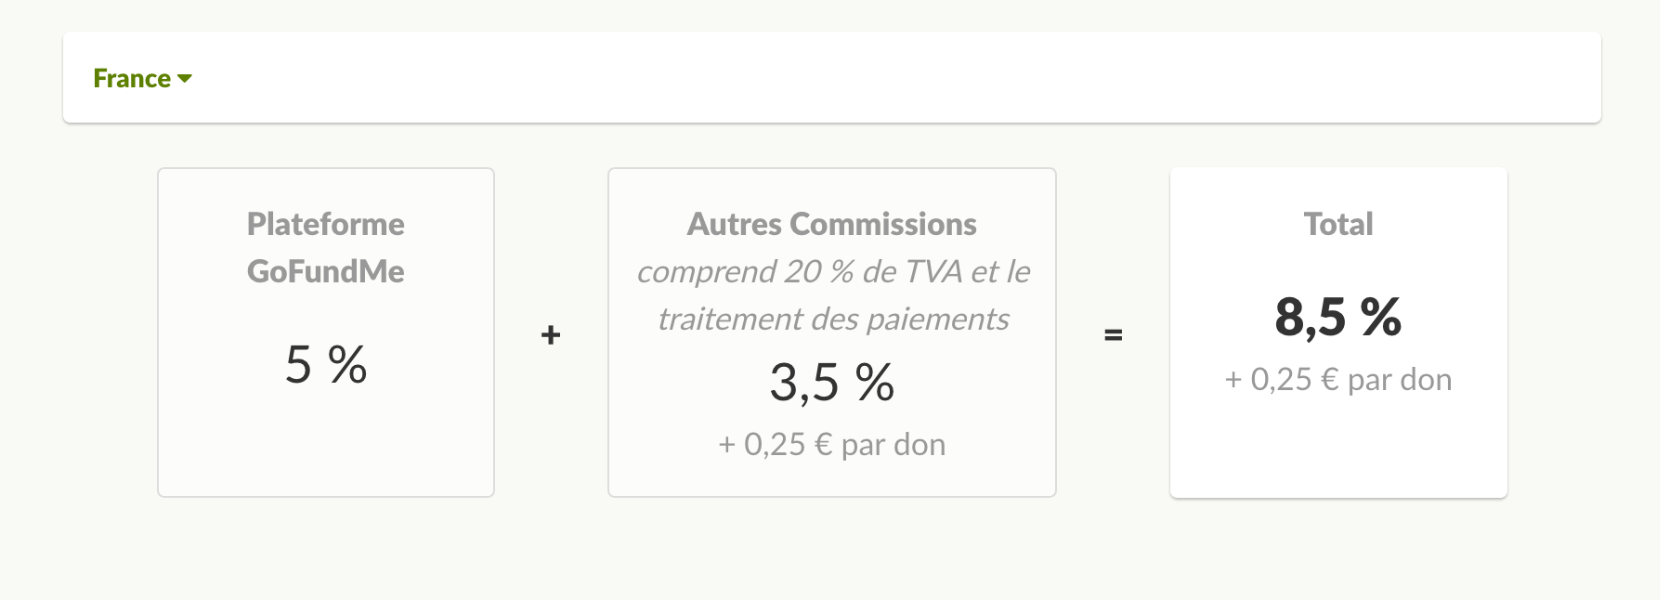Image resolution: width=1660 pixels, height=600 pixels.
Task: Click the 'traitement des paiements' italic line
Action: point(833,319)
